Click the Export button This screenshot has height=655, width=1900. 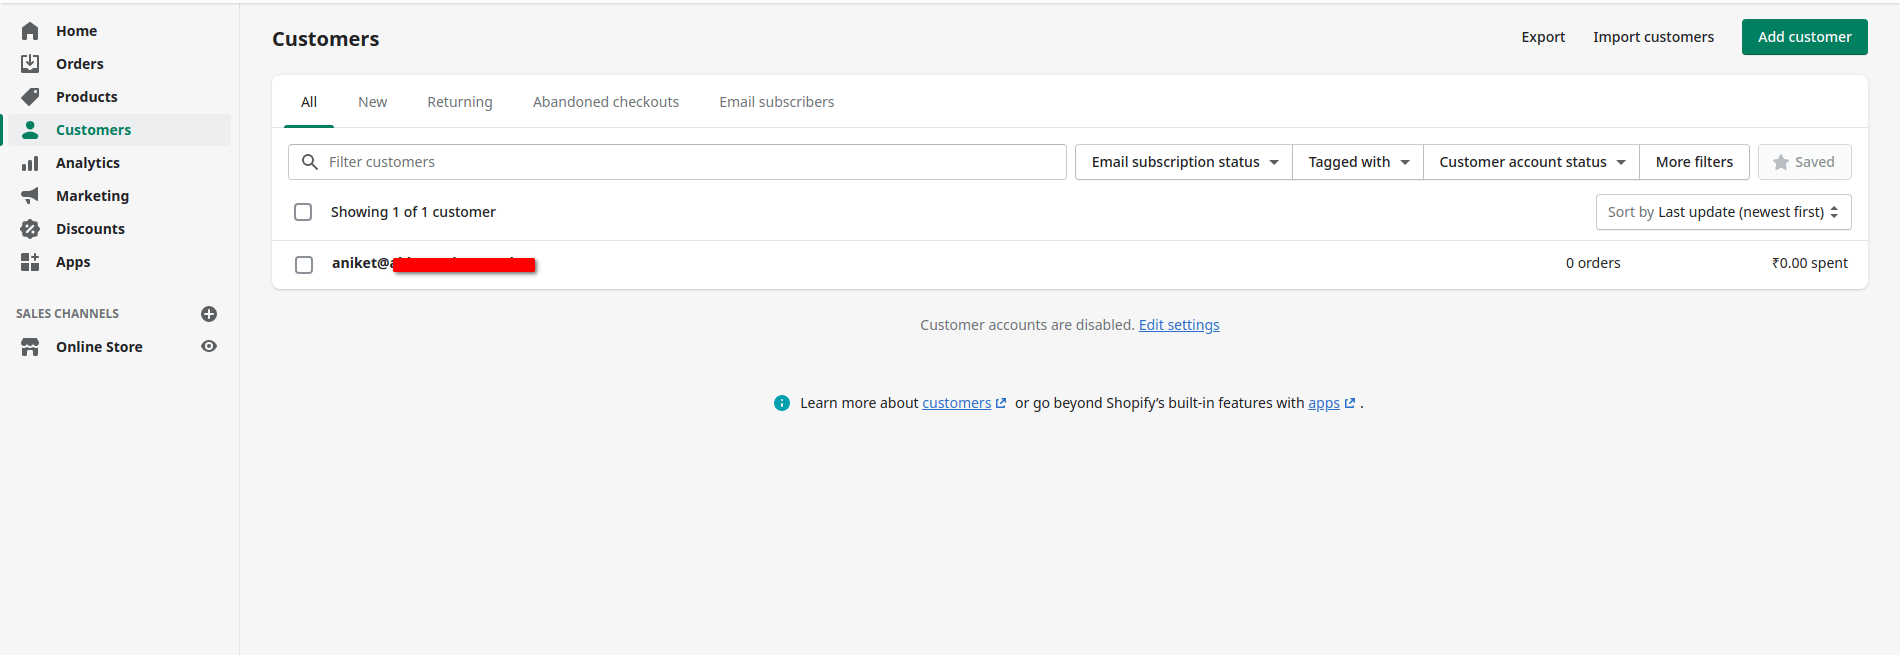tap(1543, 37)
